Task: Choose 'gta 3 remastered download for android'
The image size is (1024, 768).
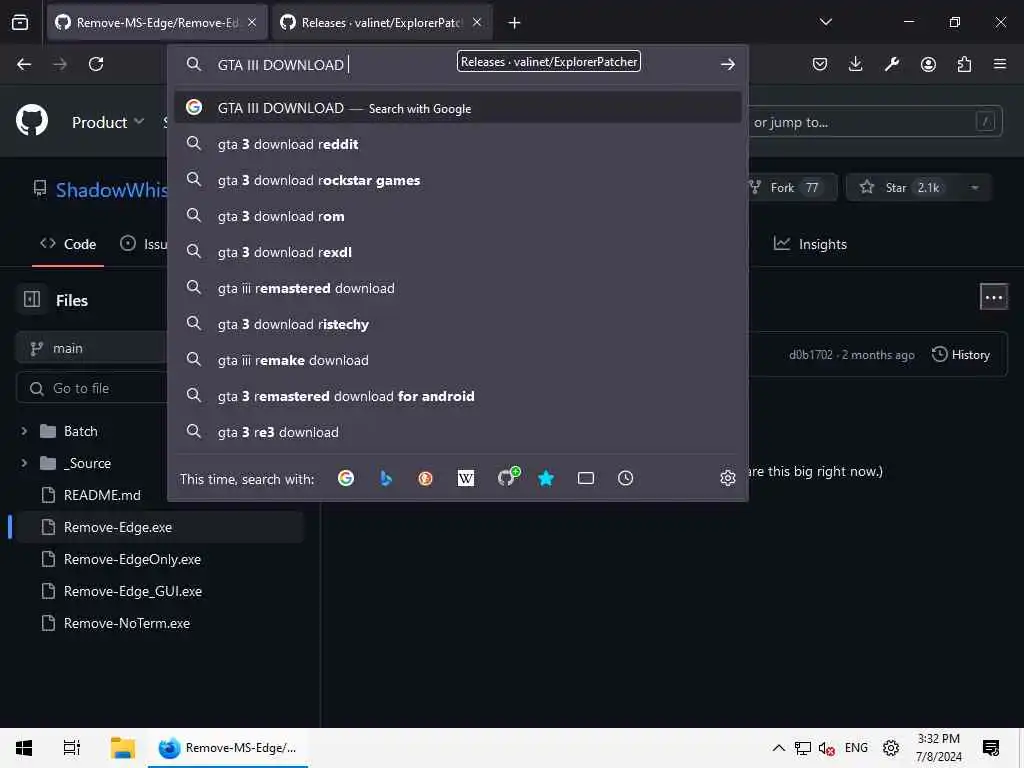Action: [x=458, y=396]
